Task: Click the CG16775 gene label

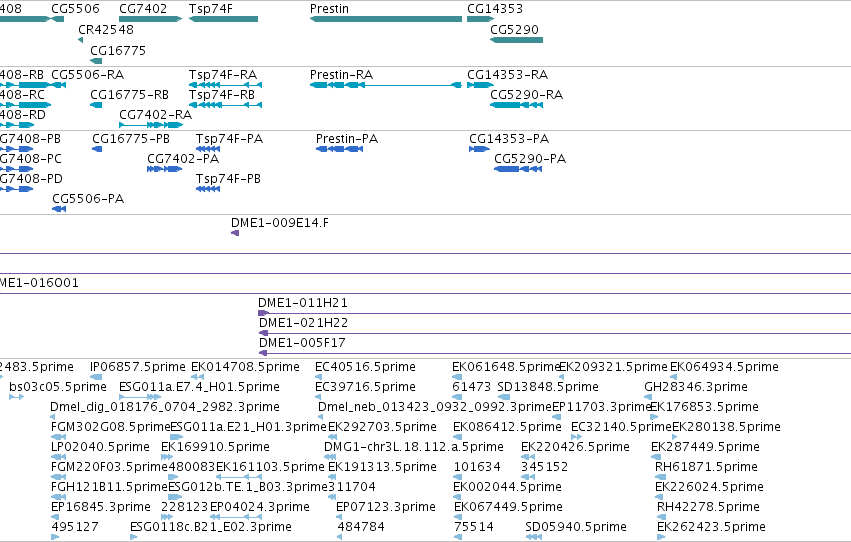Action: pyautogui.click(x=118, y=50)
